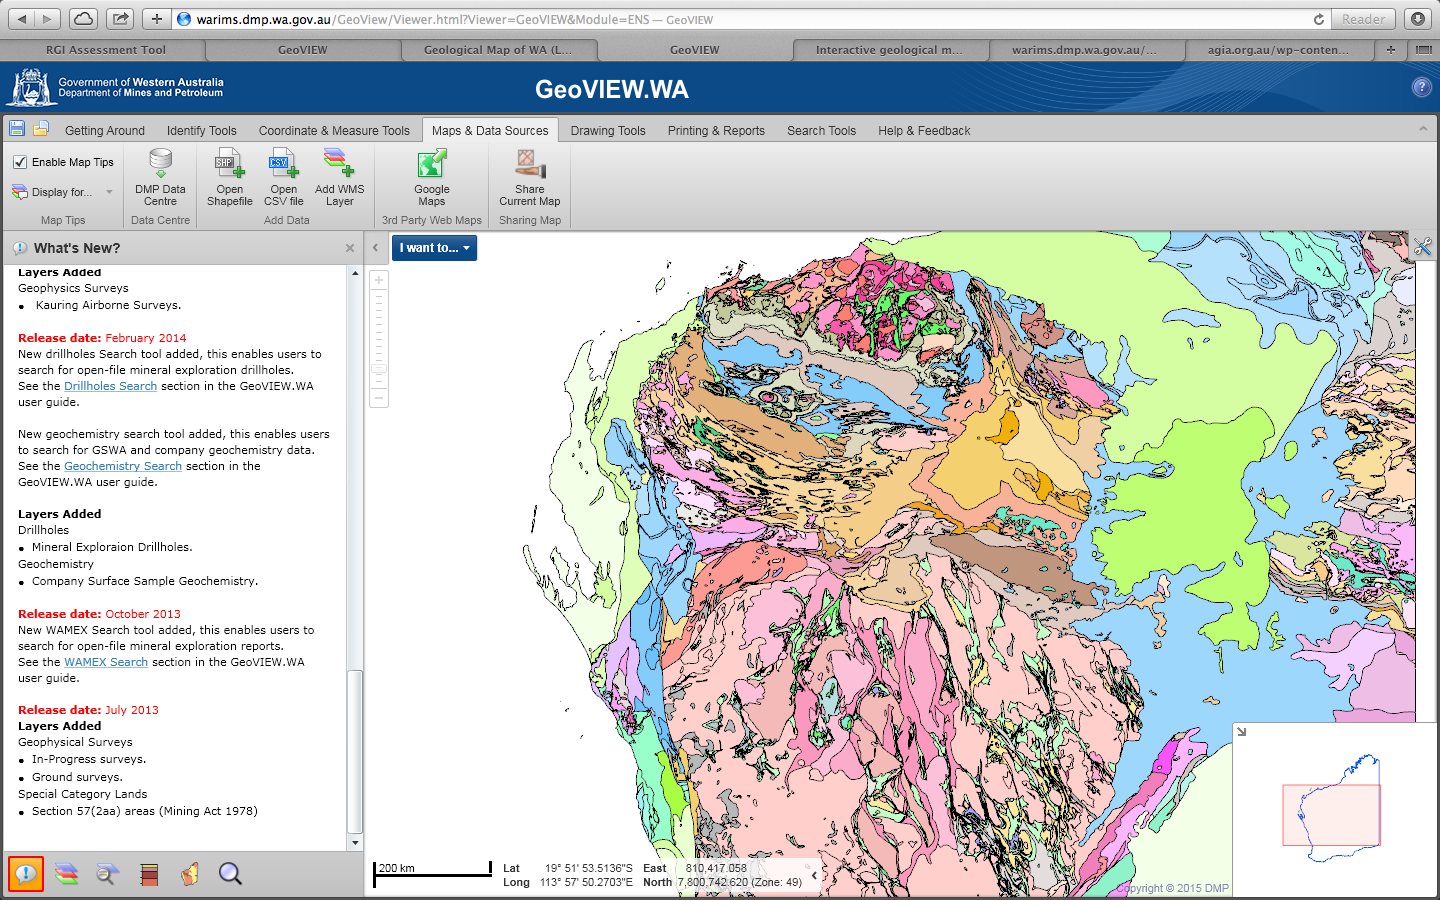Click the overview map red extent box
The width and height of the screenshot is (1440, 900).
coord(1331,815)
